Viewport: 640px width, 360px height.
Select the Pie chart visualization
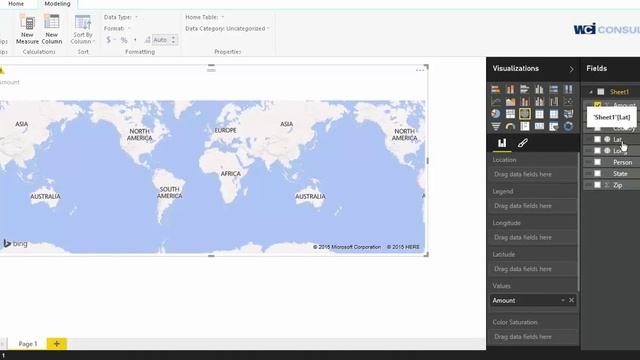coord(496,114)
